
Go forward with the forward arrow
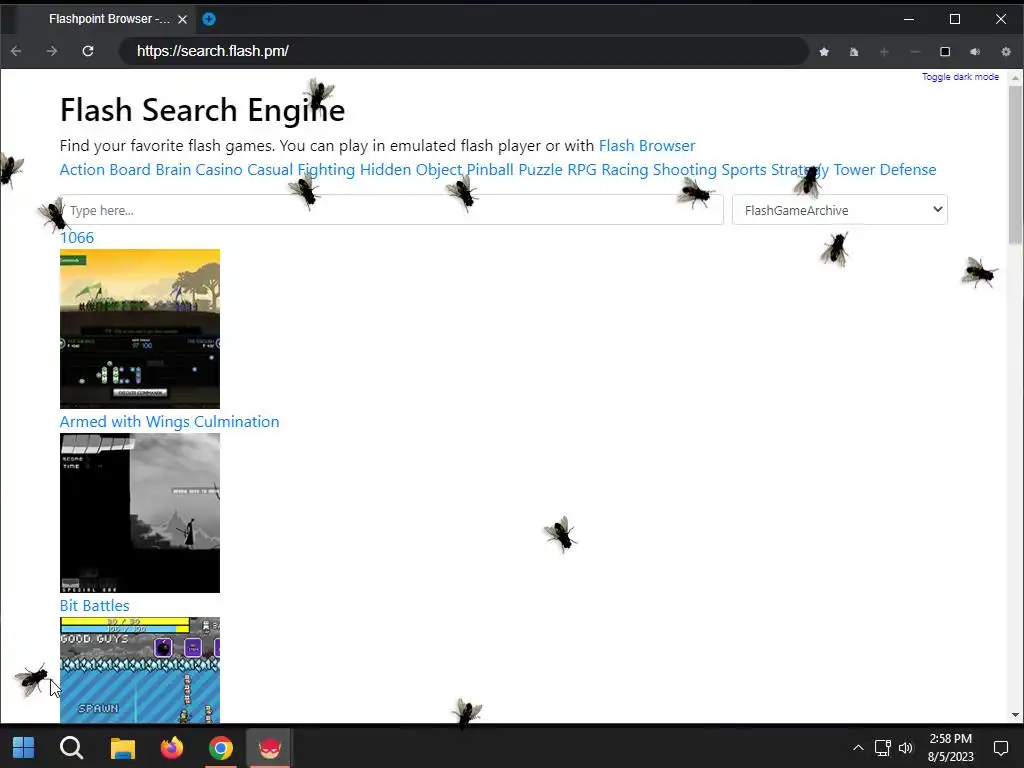tap(52, 51)
